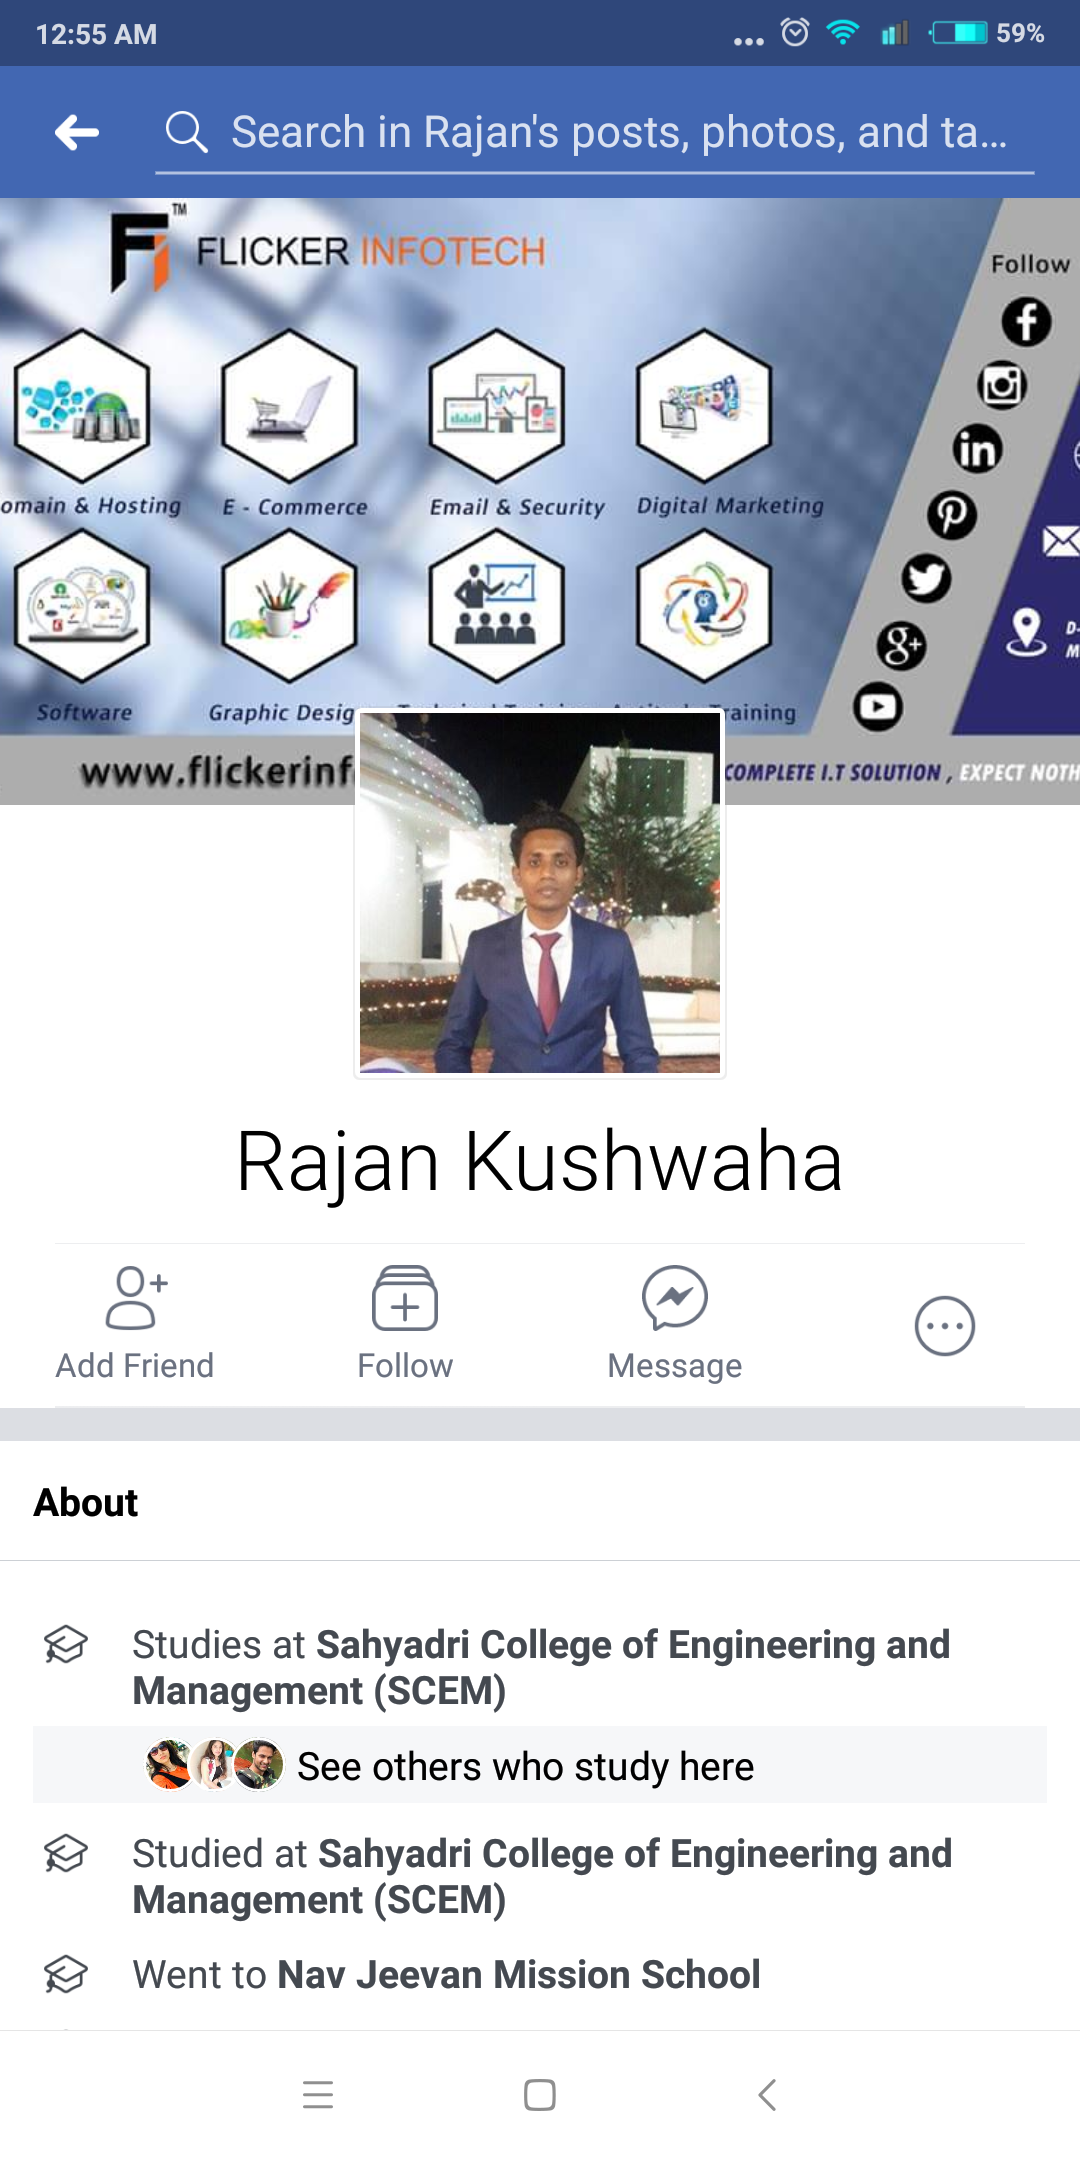This screenshot has height=2160, width=1080.
Task: Search in Rajan's posts field
Action: [x=595, y=132]
